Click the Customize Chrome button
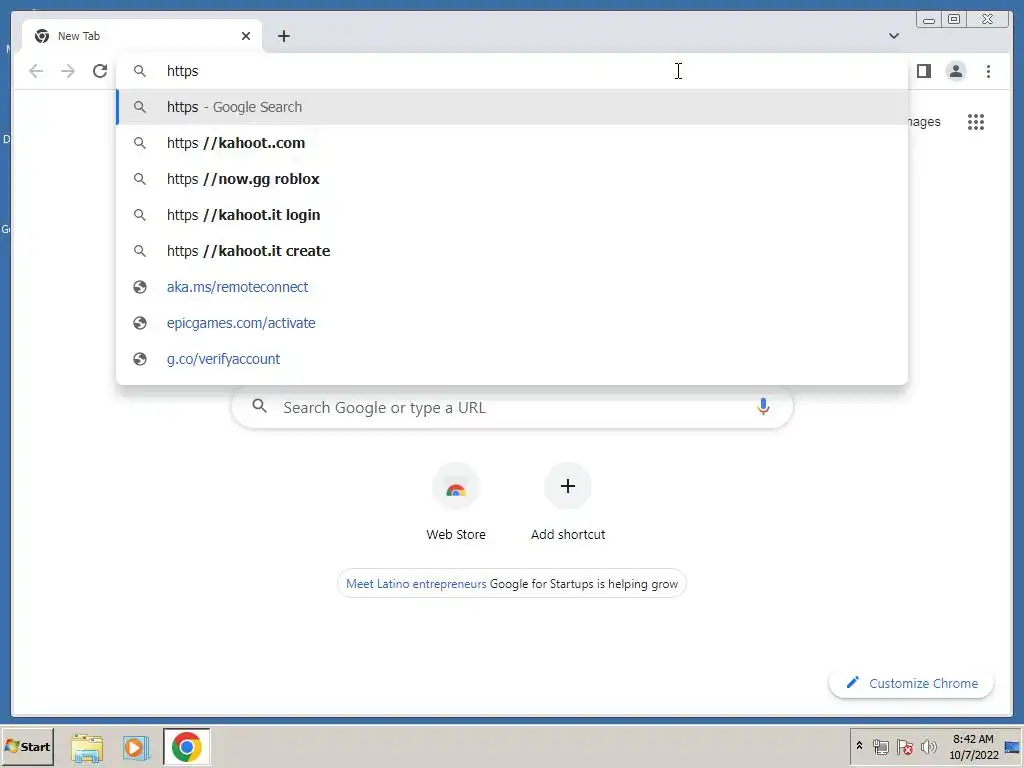The width and height of the screenshot is (1024, 768). [x=911, y=683]
